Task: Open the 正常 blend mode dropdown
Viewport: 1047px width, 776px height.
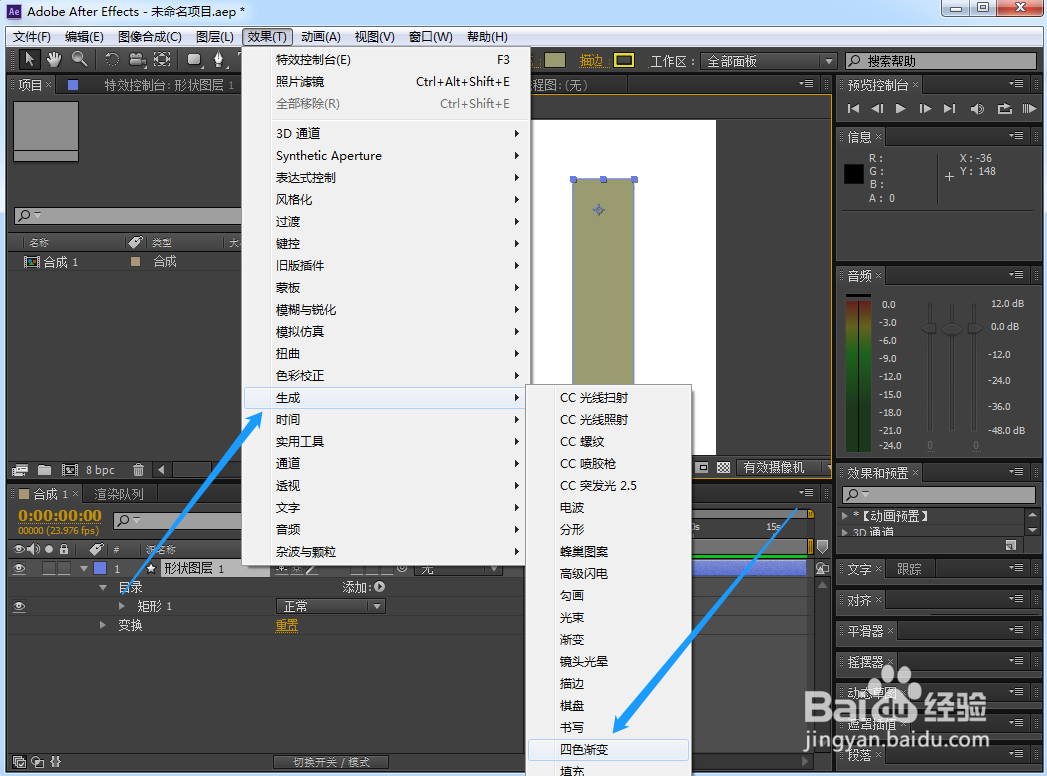Action: point(331,606)
